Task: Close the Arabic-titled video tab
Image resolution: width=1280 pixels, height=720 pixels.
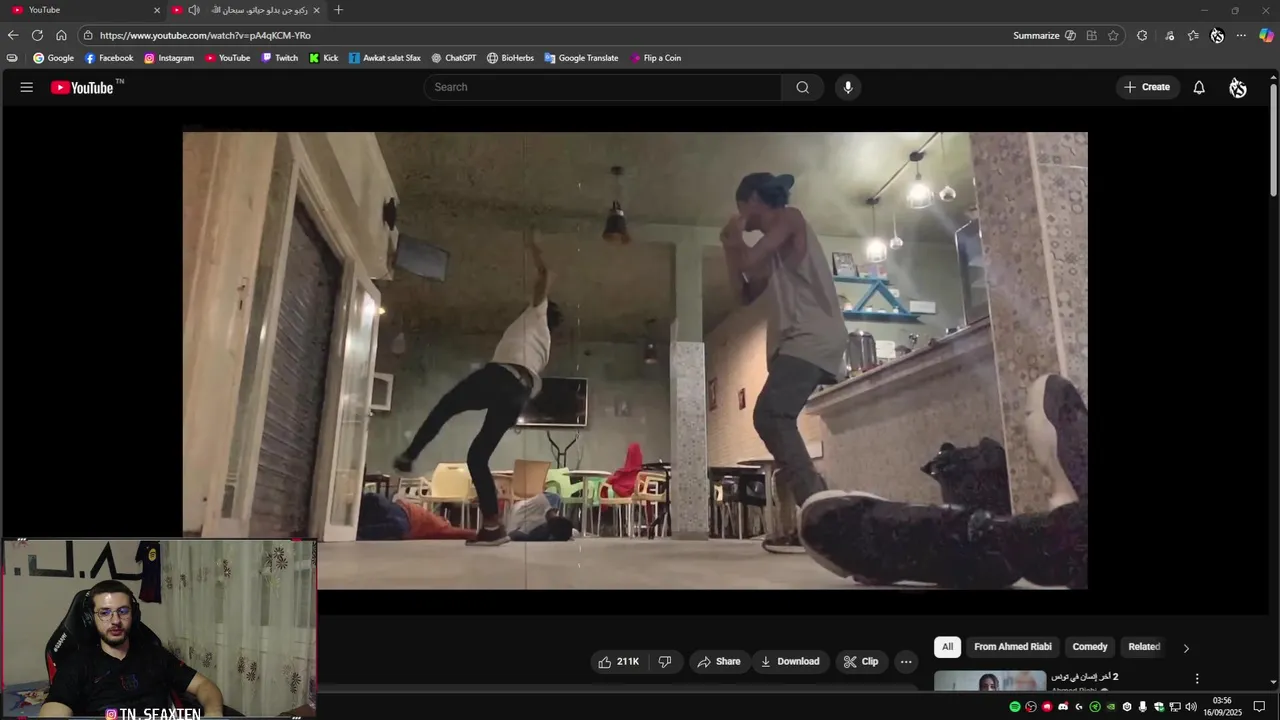Action: pyautogui.click(x=317, y=10)
